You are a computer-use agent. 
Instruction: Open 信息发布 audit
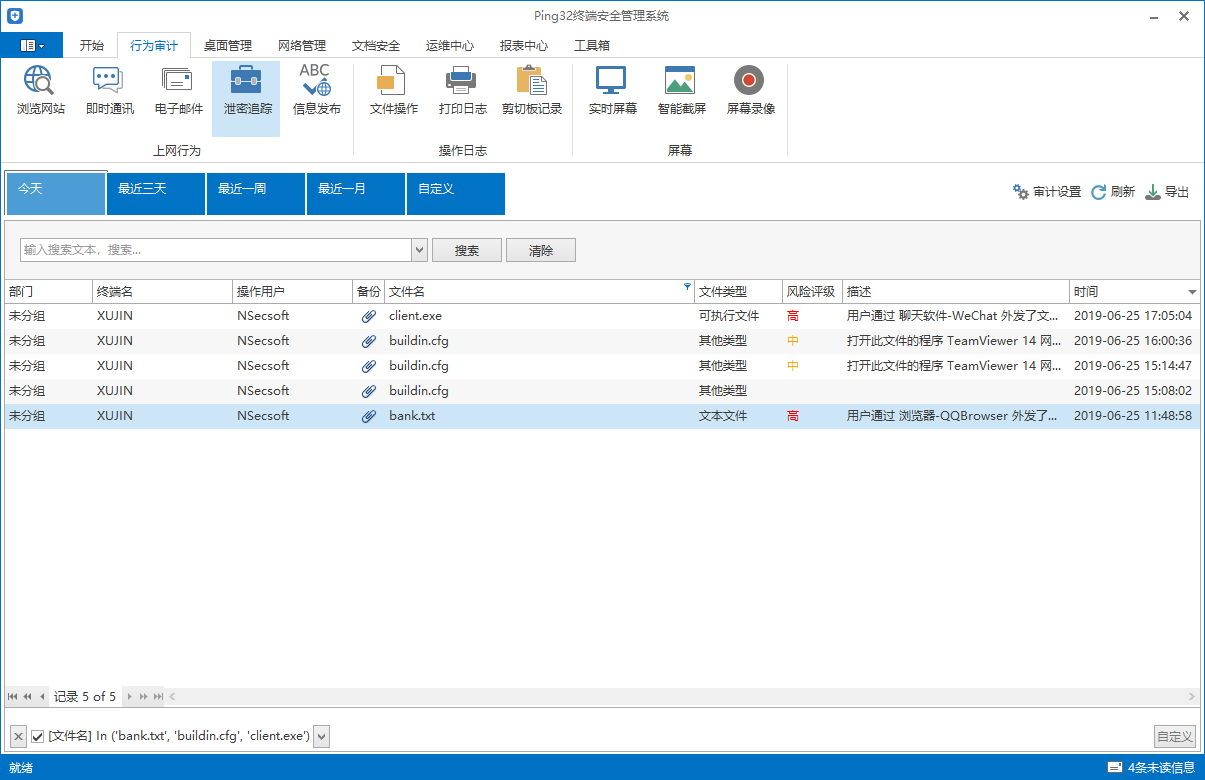(316, 91)
